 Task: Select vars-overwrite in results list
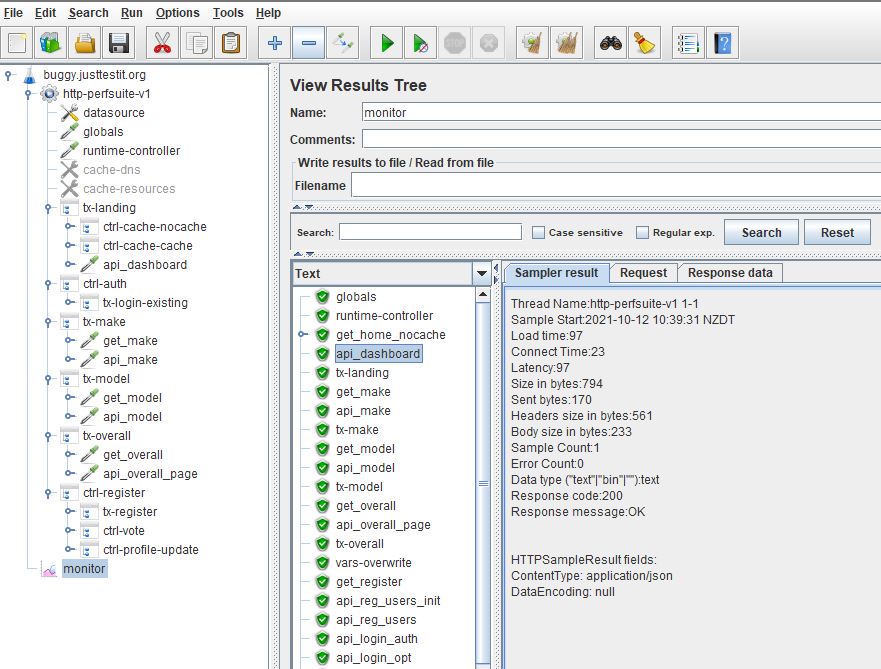[373, 563]
